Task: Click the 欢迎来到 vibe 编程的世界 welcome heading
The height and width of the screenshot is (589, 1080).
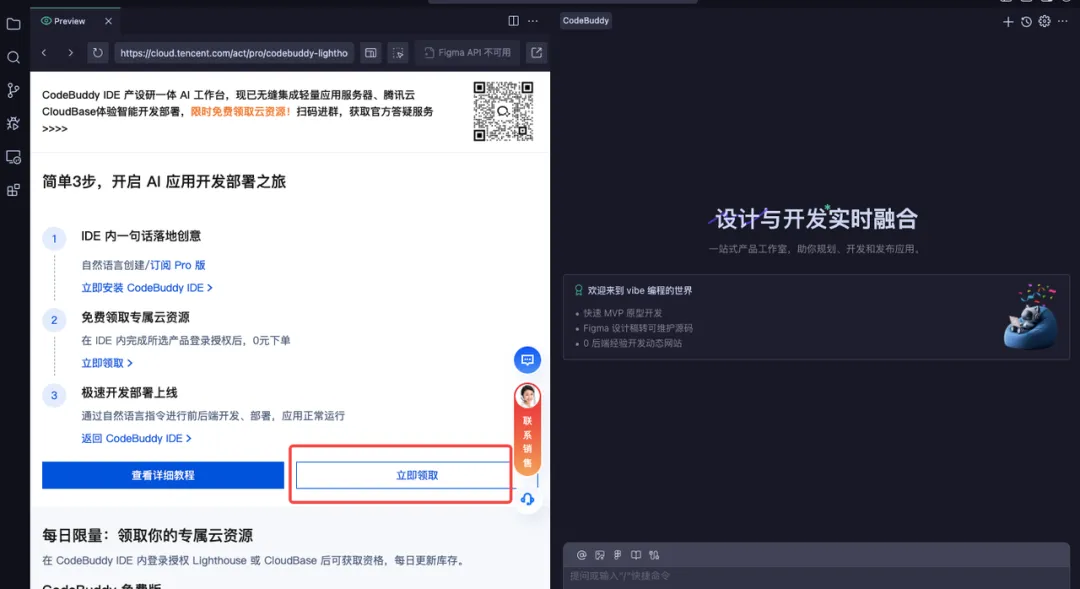Action: [640, 291]
